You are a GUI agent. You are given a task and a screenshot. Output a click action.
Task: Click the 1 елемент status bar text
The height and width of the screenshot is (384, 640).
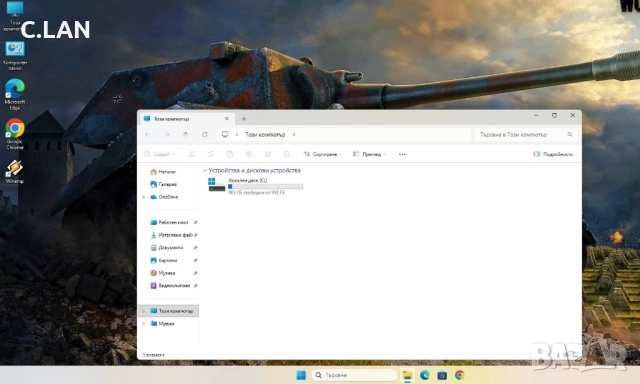click(153, 355)
